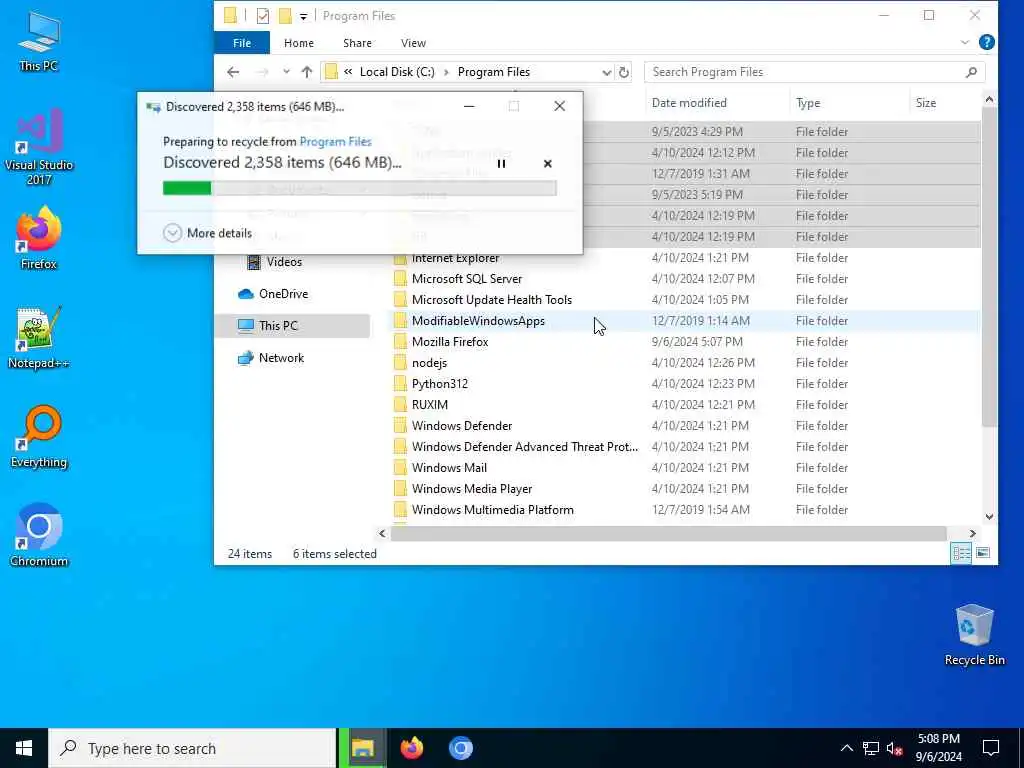Go back in File Explorer
Viewport: 1024px width, 768px height.
tap(233, 72)
